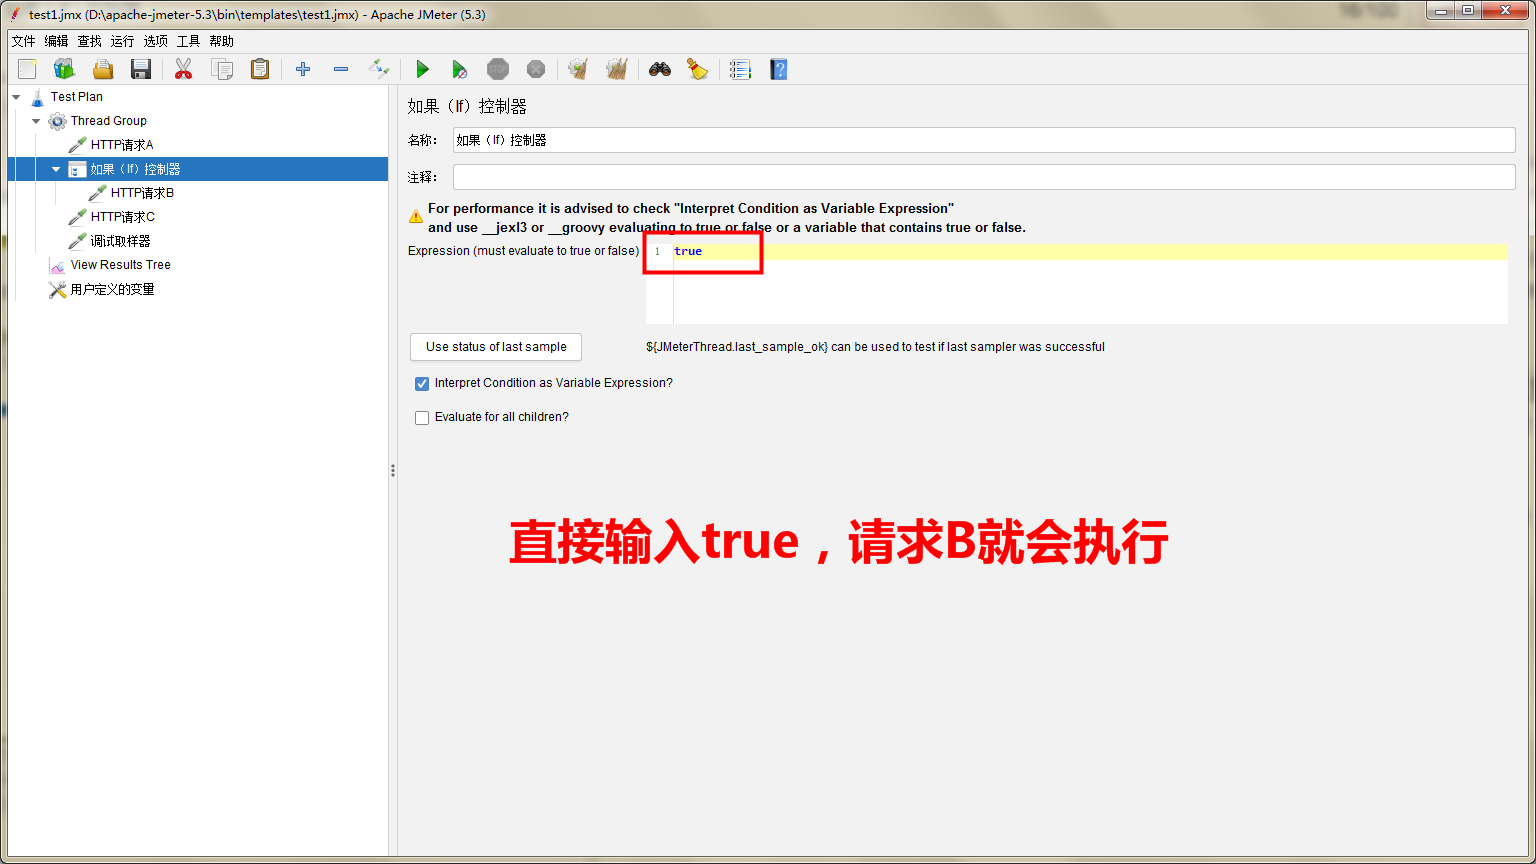Collapse the 如果（If）控制器 node
This screenshot has width=1536, height=864.
point(56,168)
